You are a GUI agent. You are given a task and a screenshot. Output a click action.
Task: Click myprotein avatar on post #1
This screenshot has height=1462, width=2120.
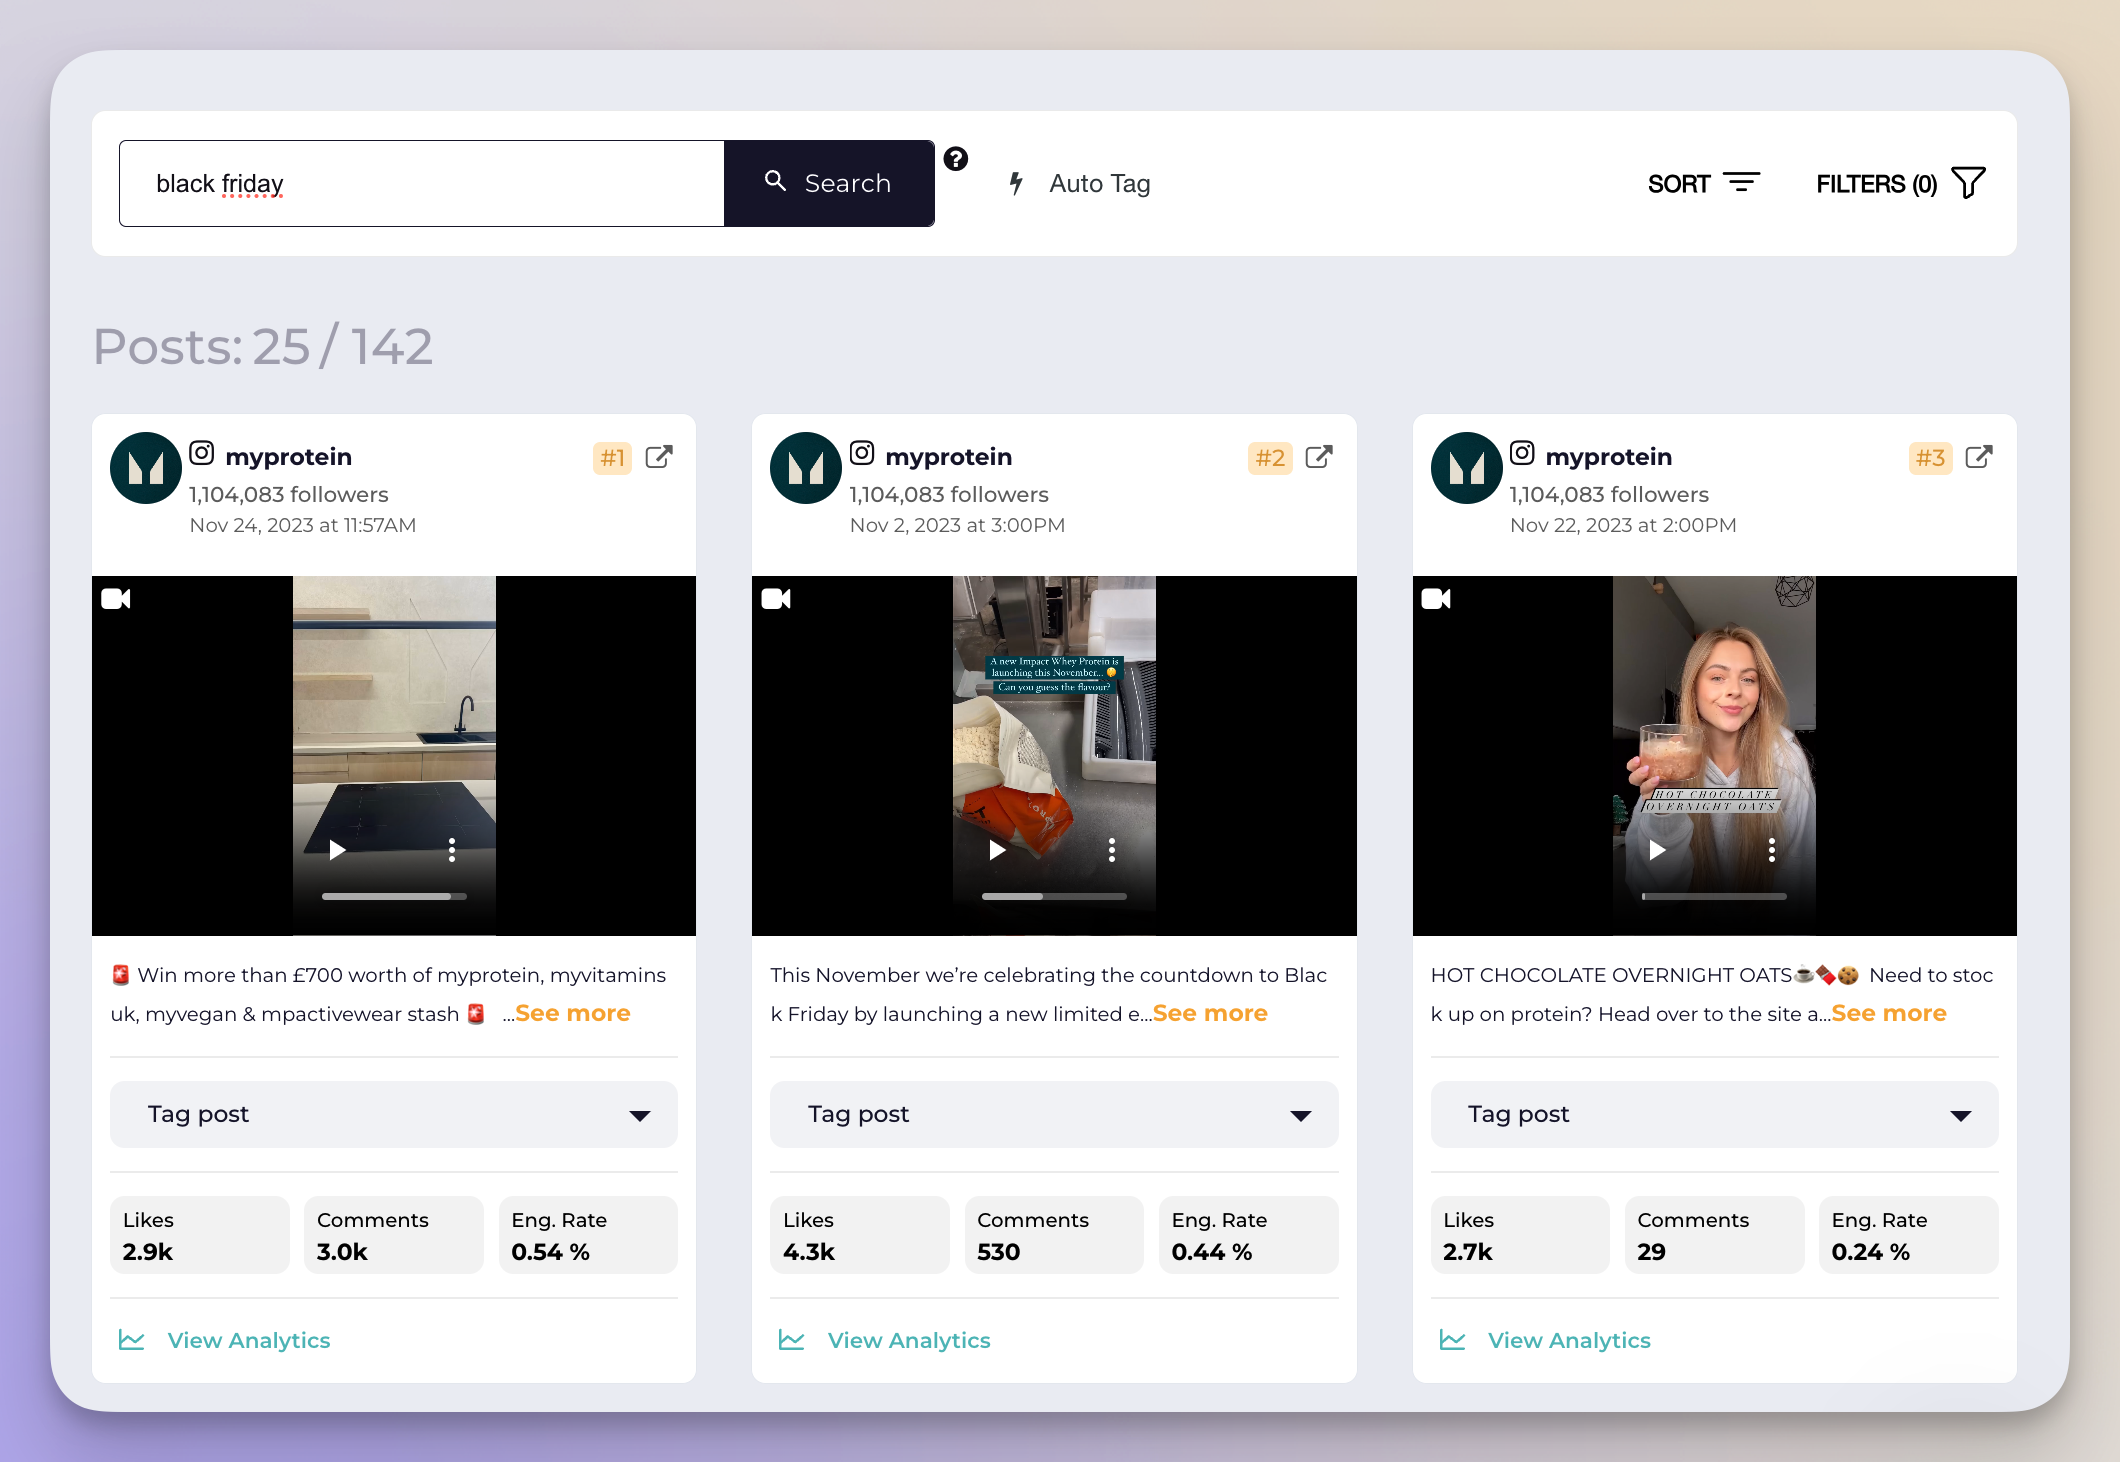[146, 468]
